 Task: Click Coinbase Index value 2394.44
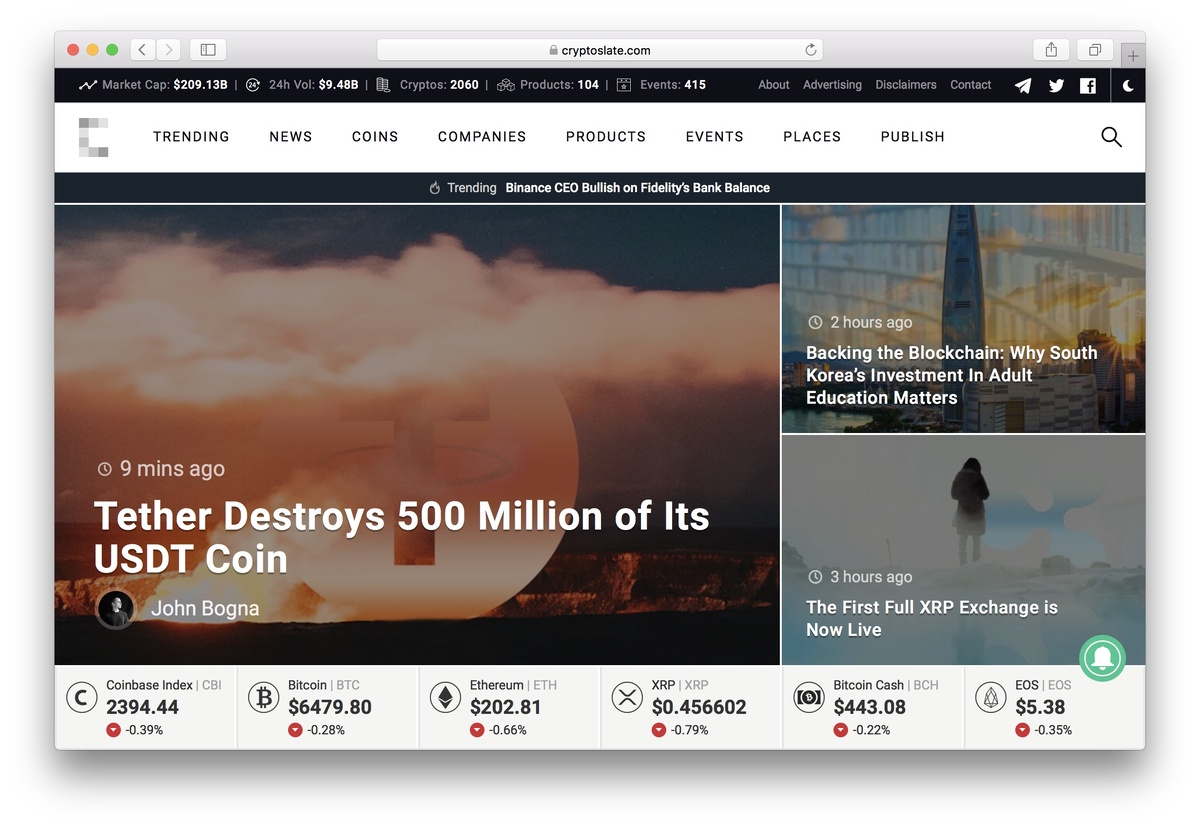pos(143,707)
